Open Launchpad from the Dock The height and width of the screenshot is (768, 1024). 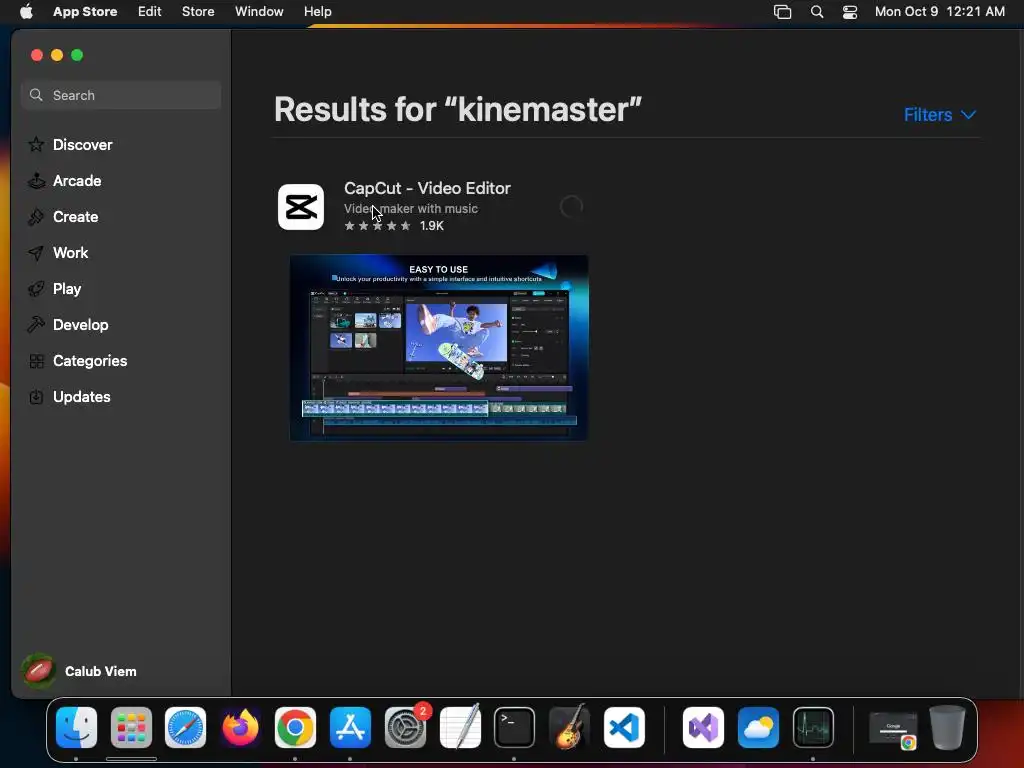[131, 727]
